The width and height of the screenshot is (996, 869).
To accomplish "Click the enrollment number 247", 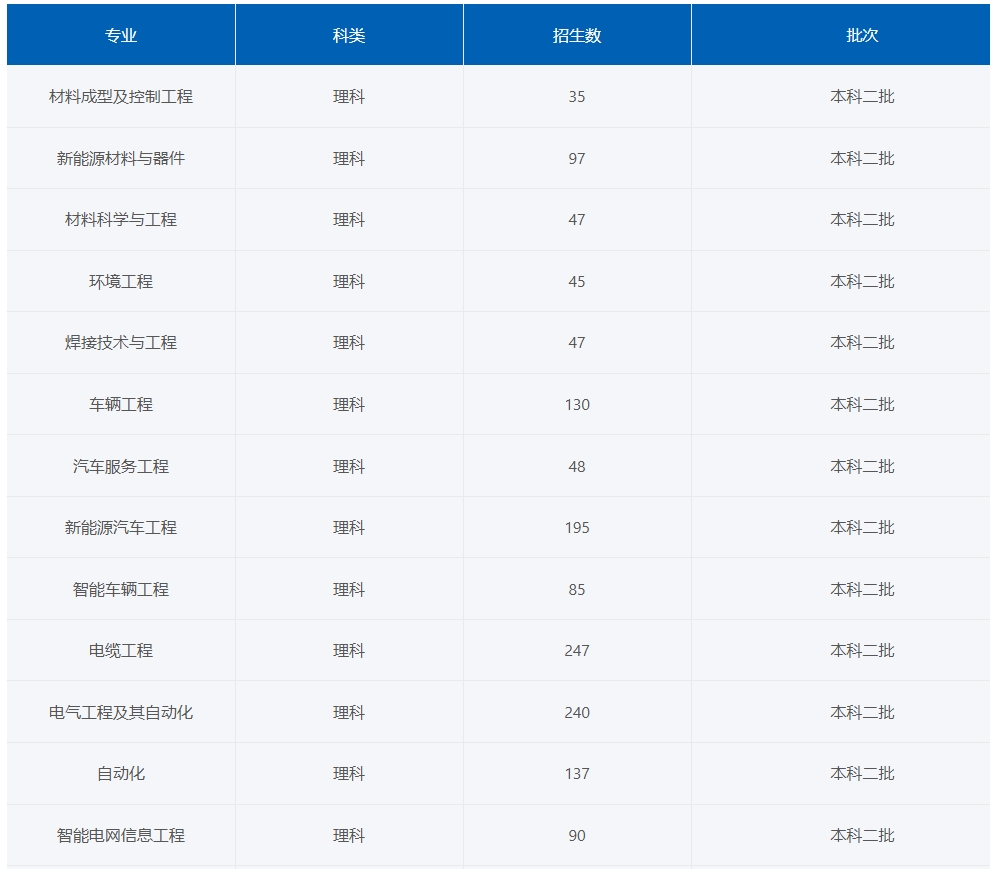I will (x=577, y=651).
